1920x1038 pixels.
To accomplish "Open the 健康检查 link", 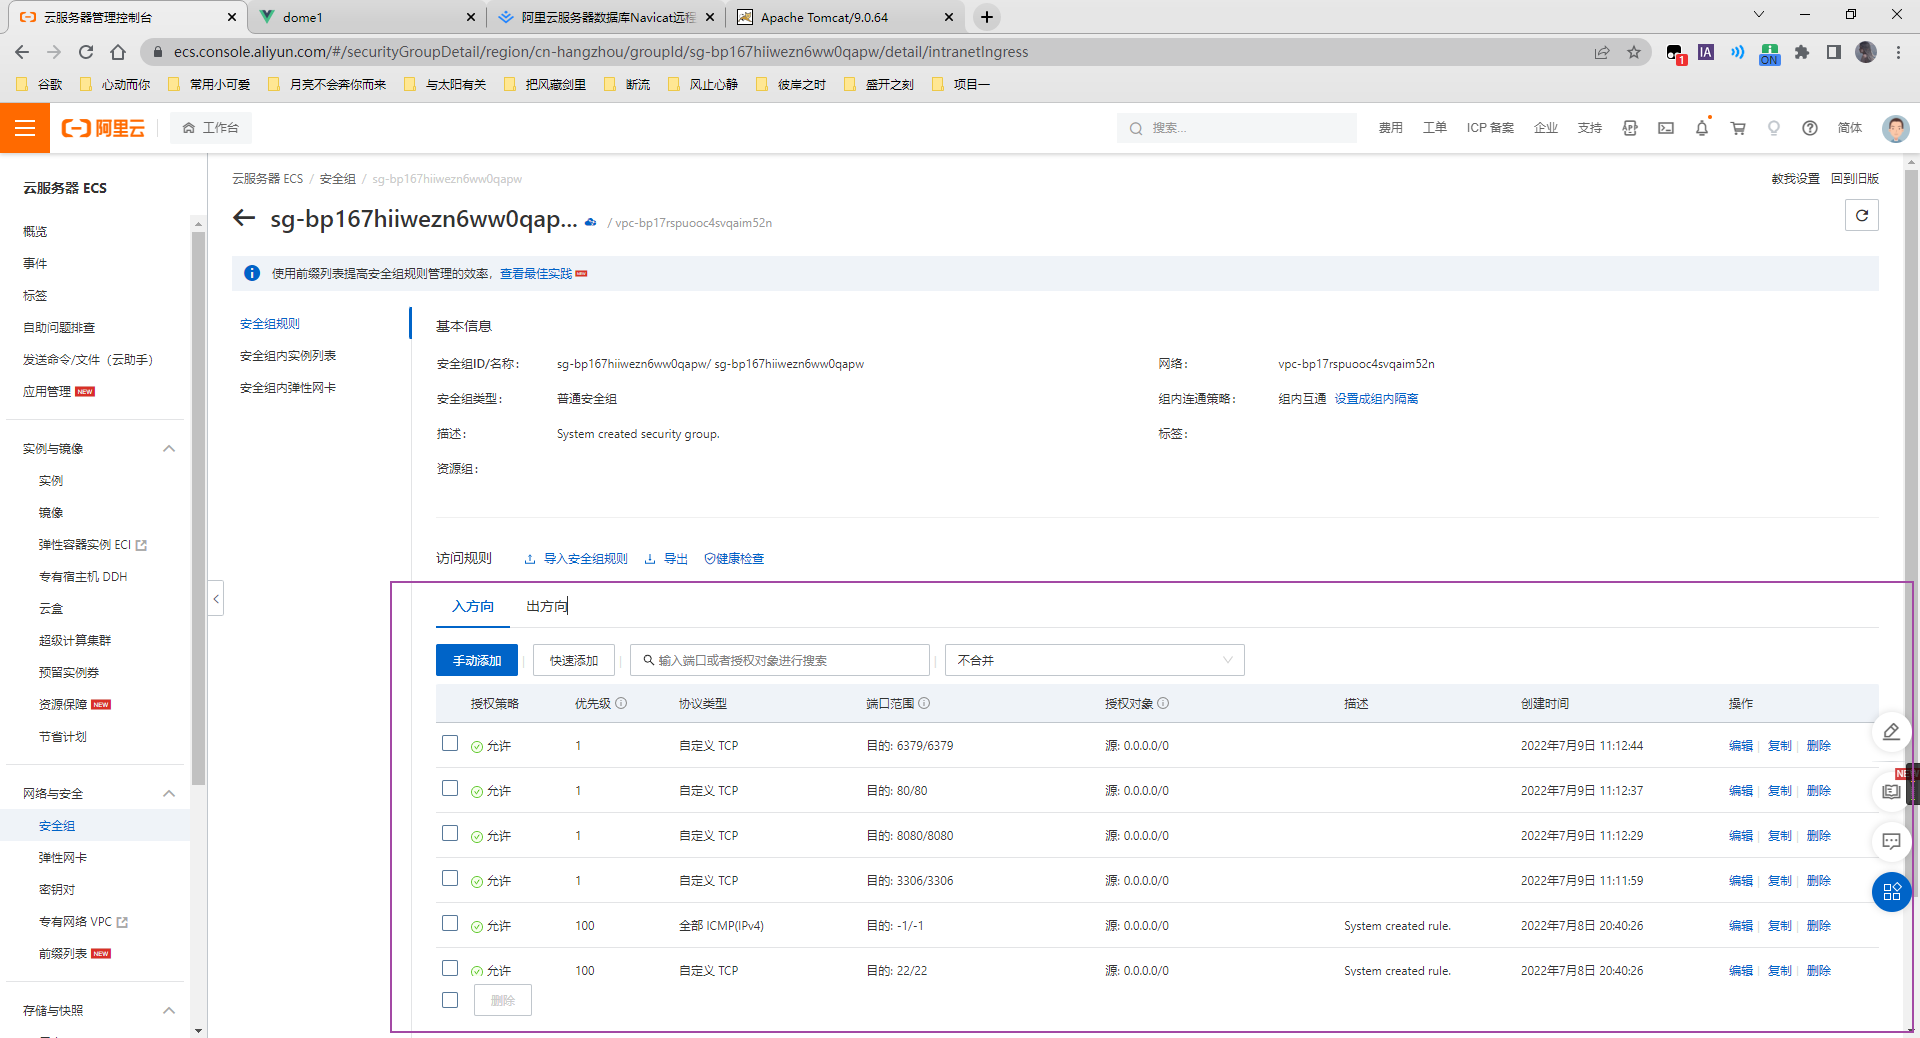I will [x=735, y=559].
